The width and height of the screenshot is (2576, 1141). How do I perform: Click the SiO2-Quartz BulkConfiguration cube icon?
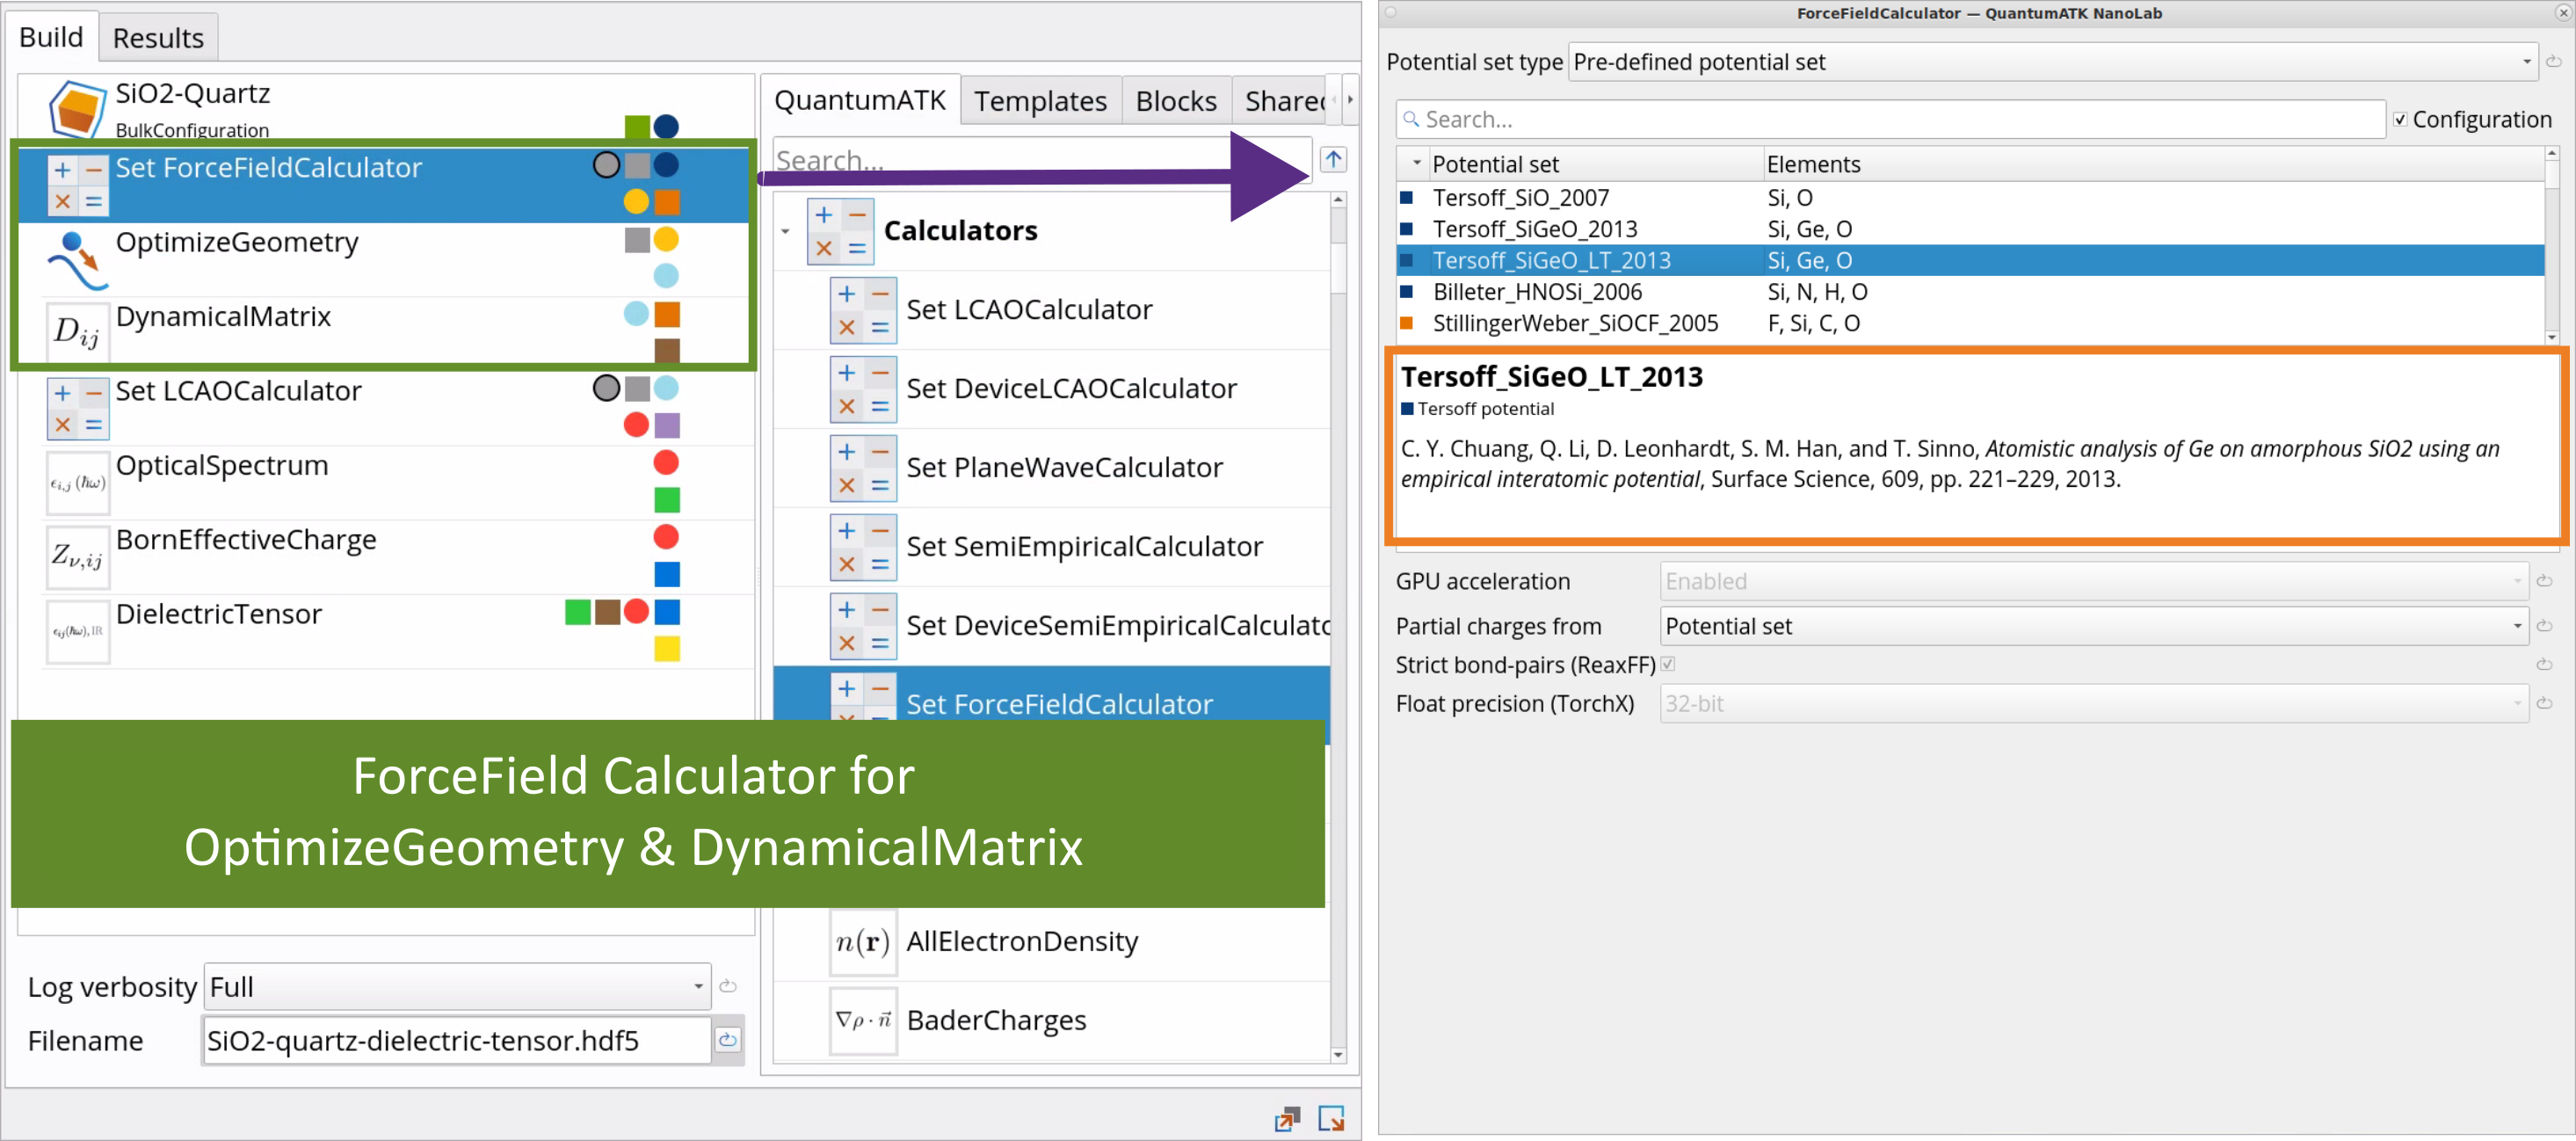click(x=77, y=109)
